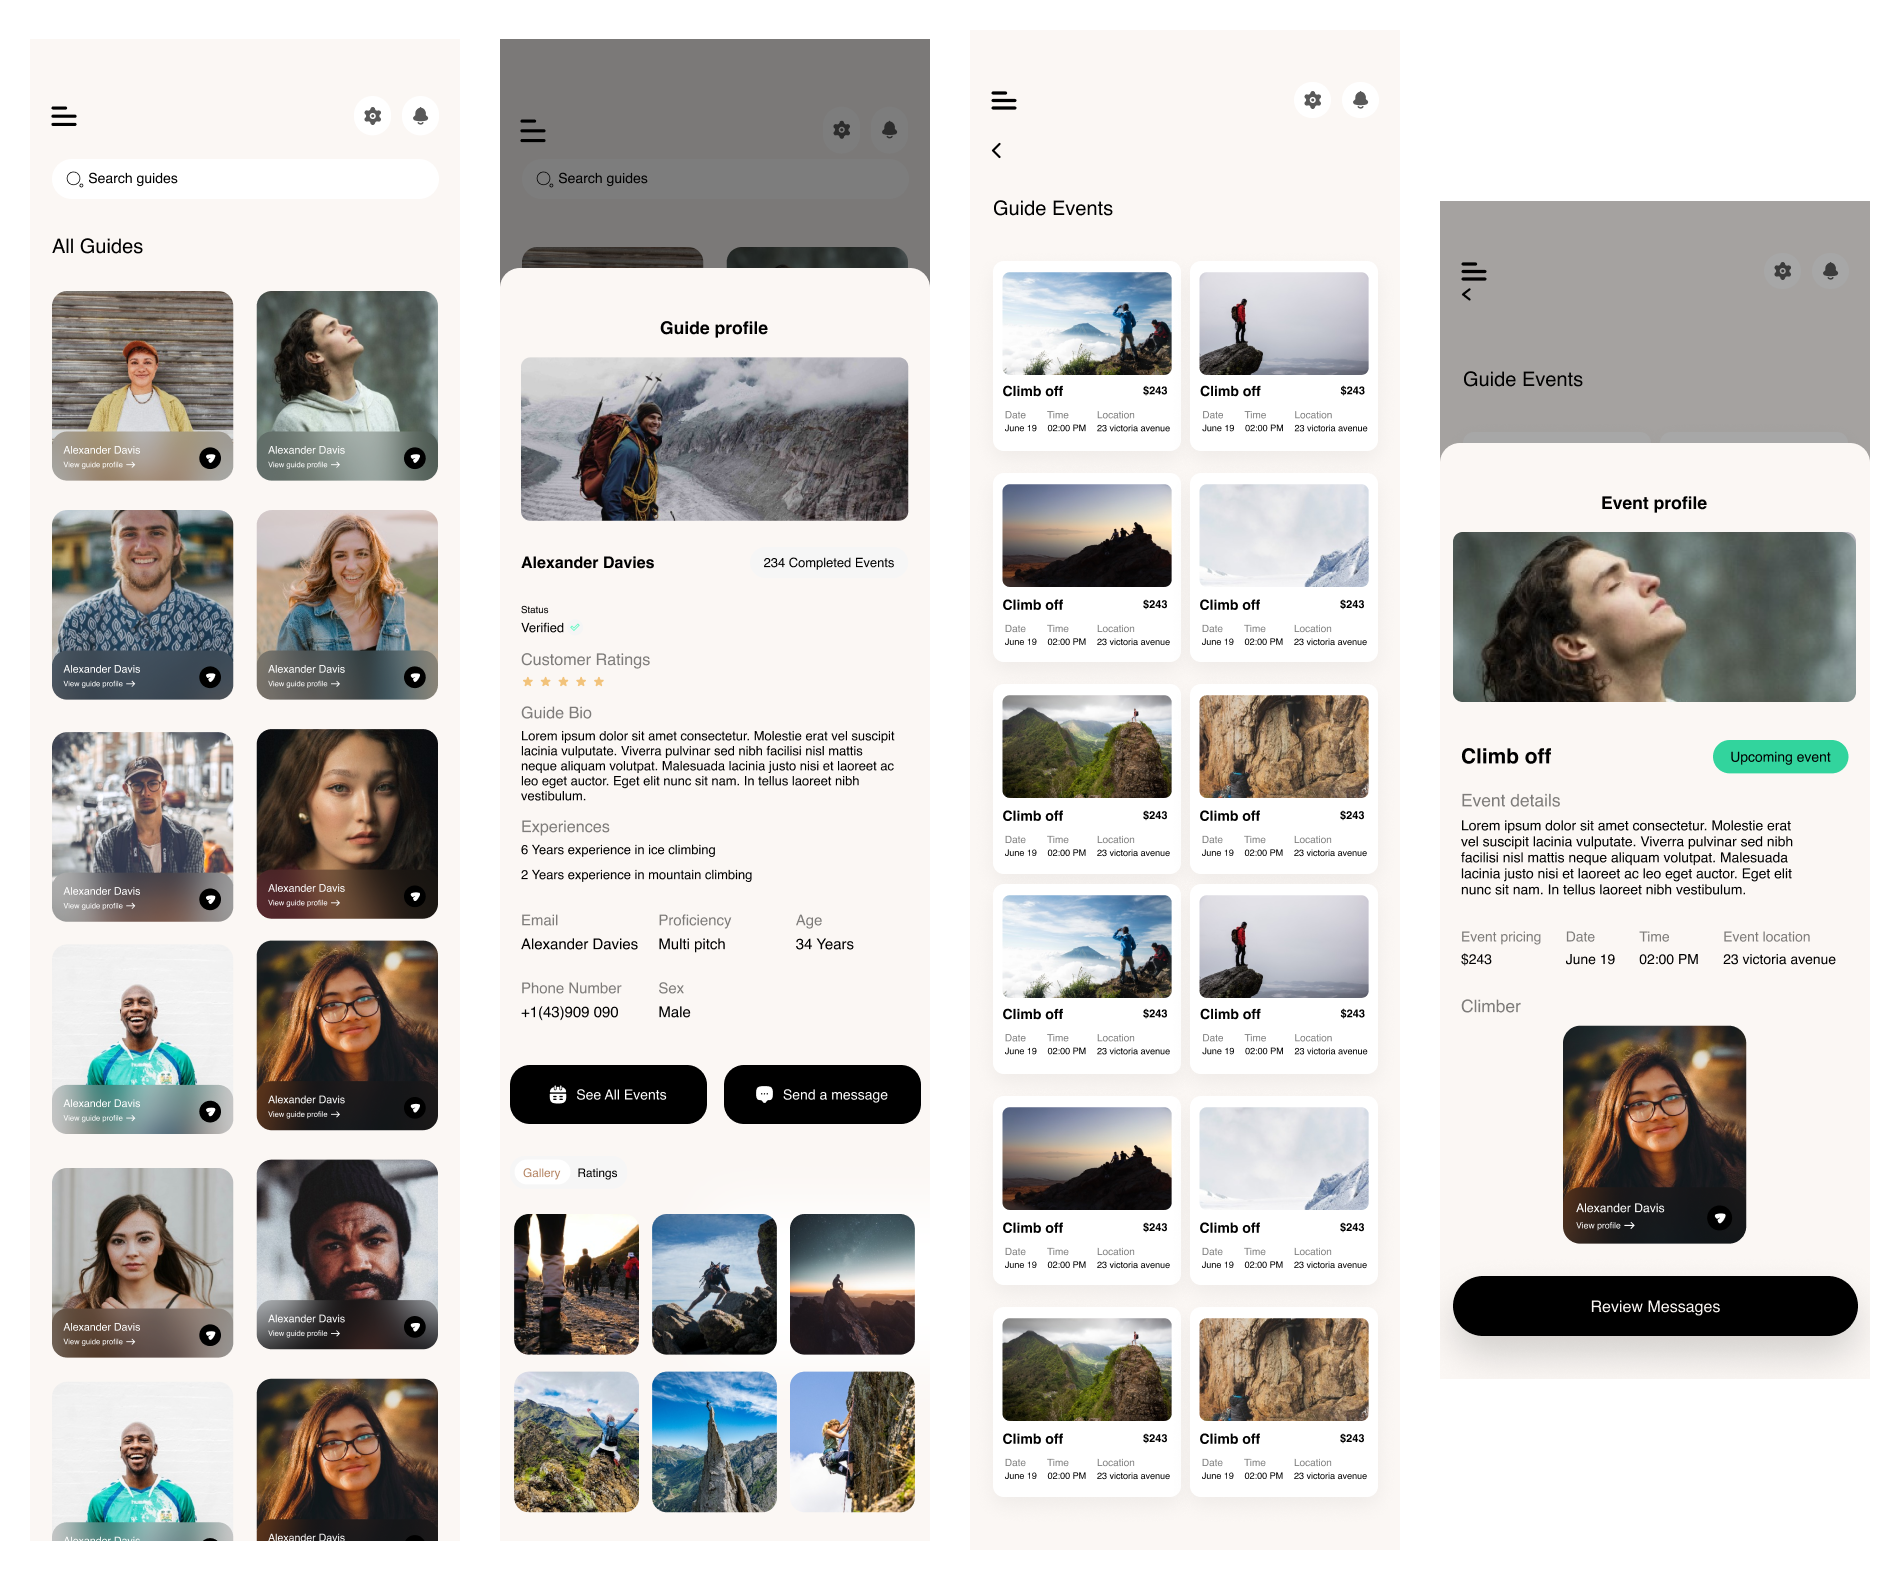Open gallery photo of climber scaling cliff face

point(852,1442)
